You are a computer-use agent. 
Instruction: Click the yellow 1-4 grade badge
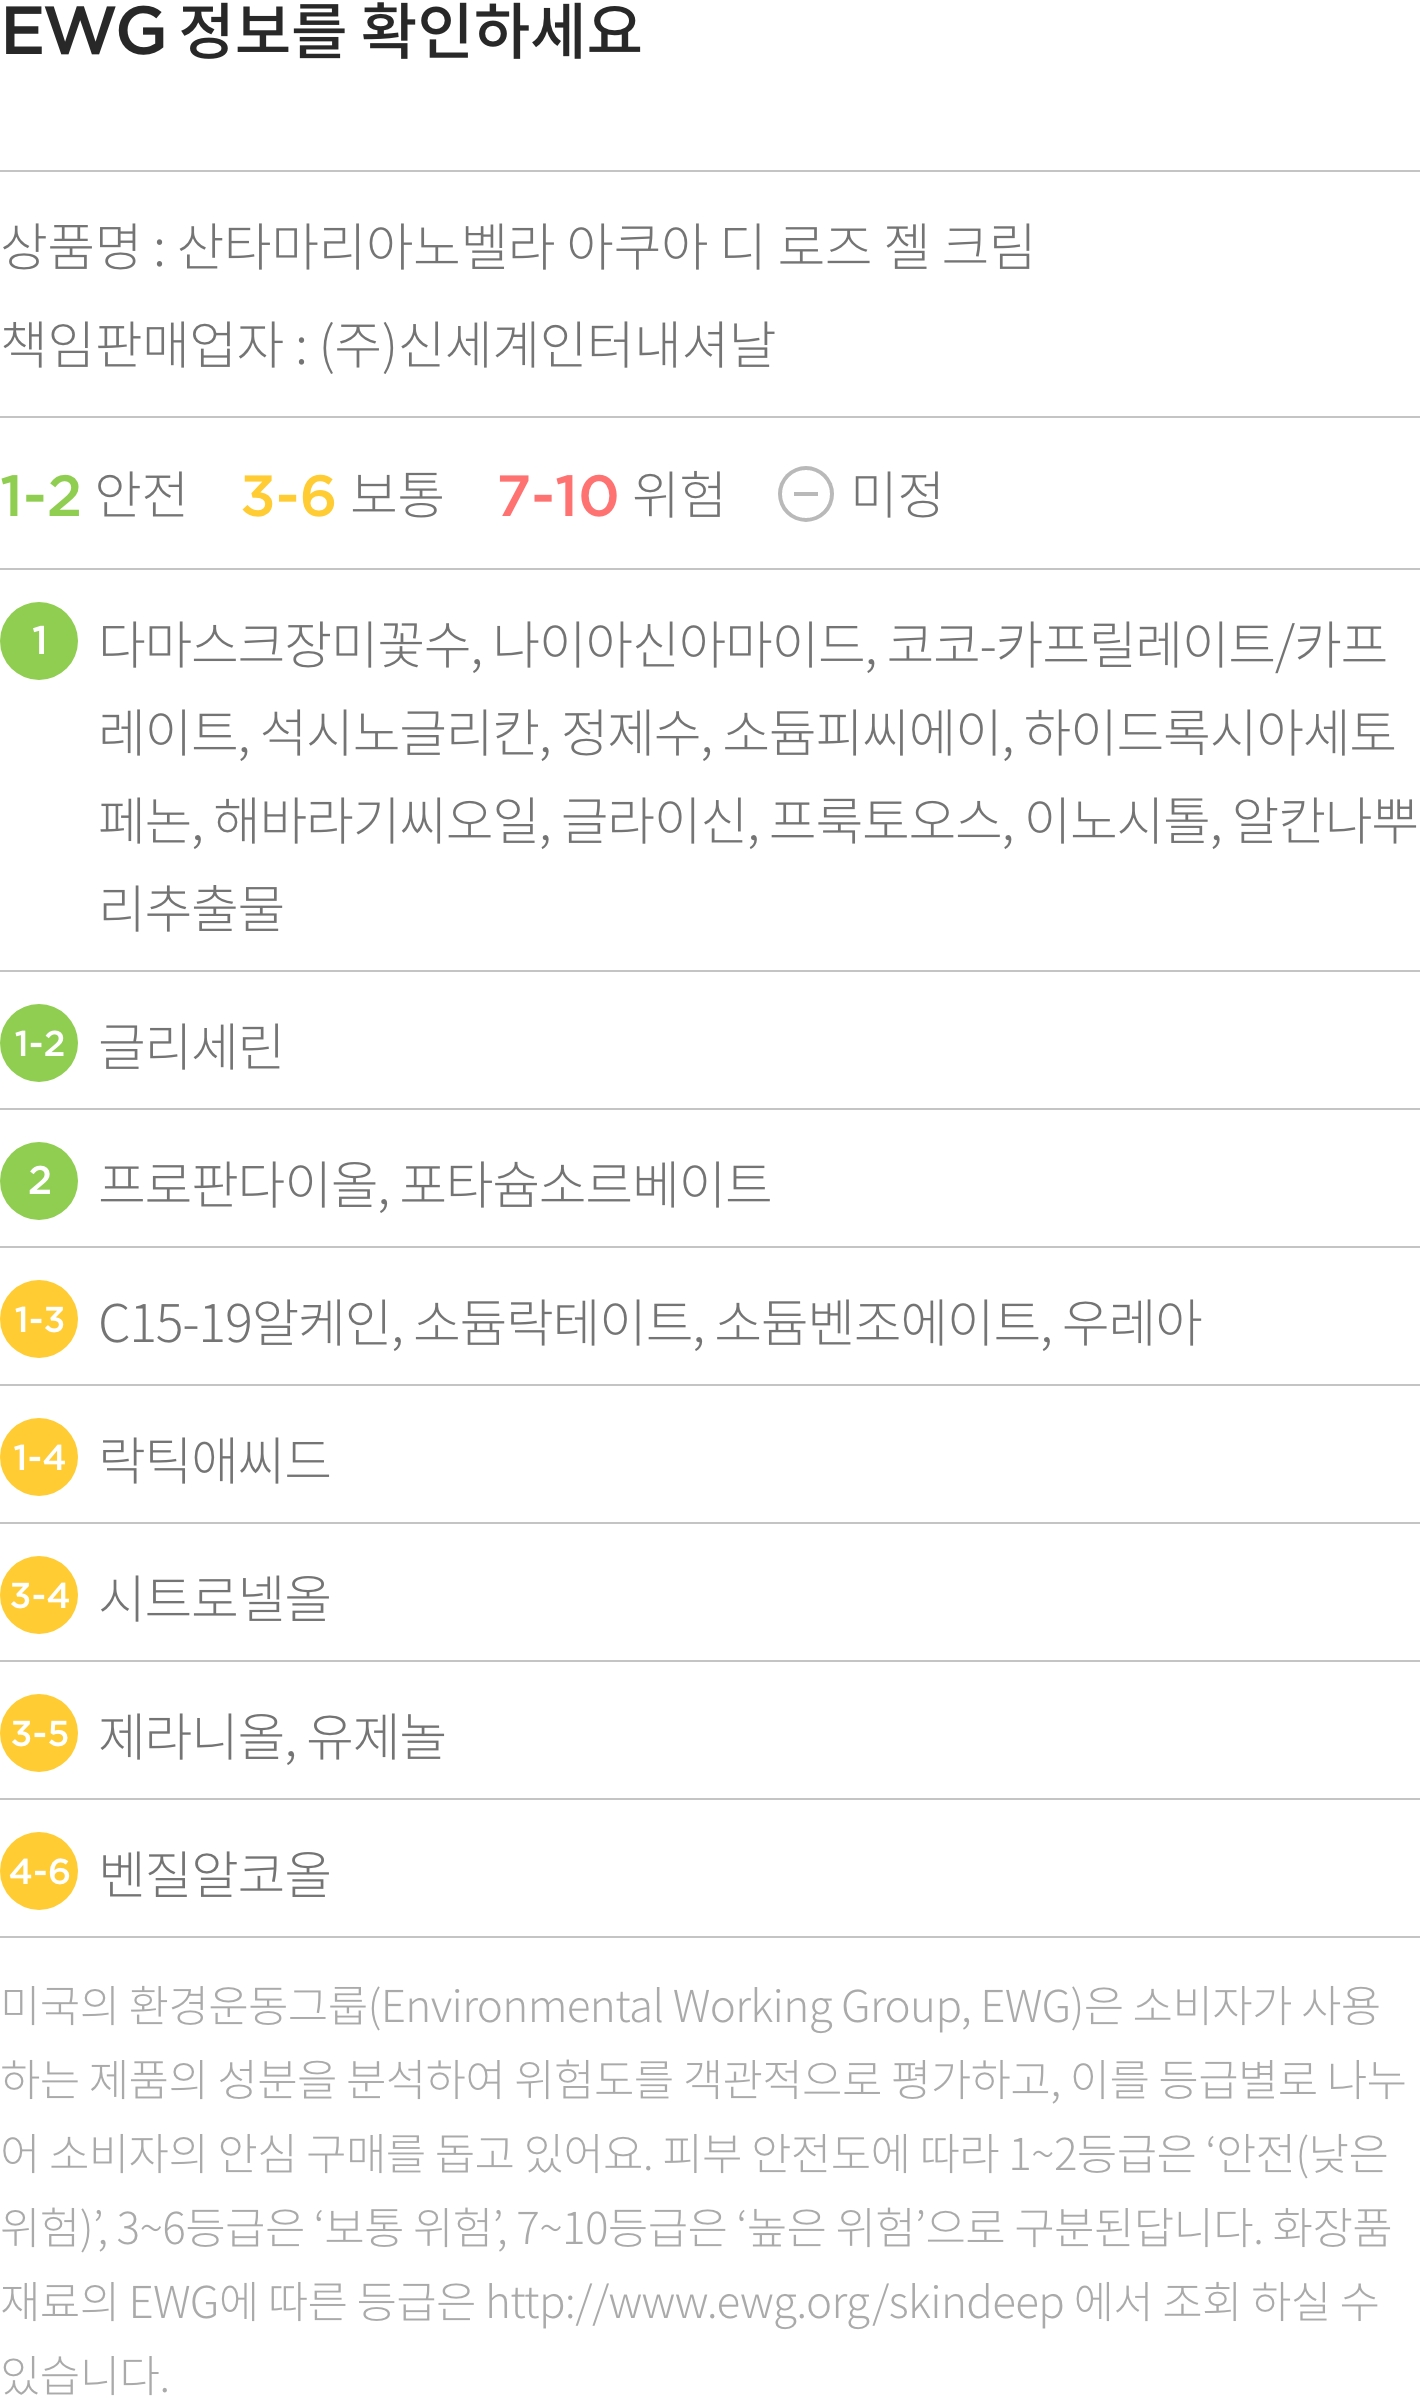tap(39, 1457)
